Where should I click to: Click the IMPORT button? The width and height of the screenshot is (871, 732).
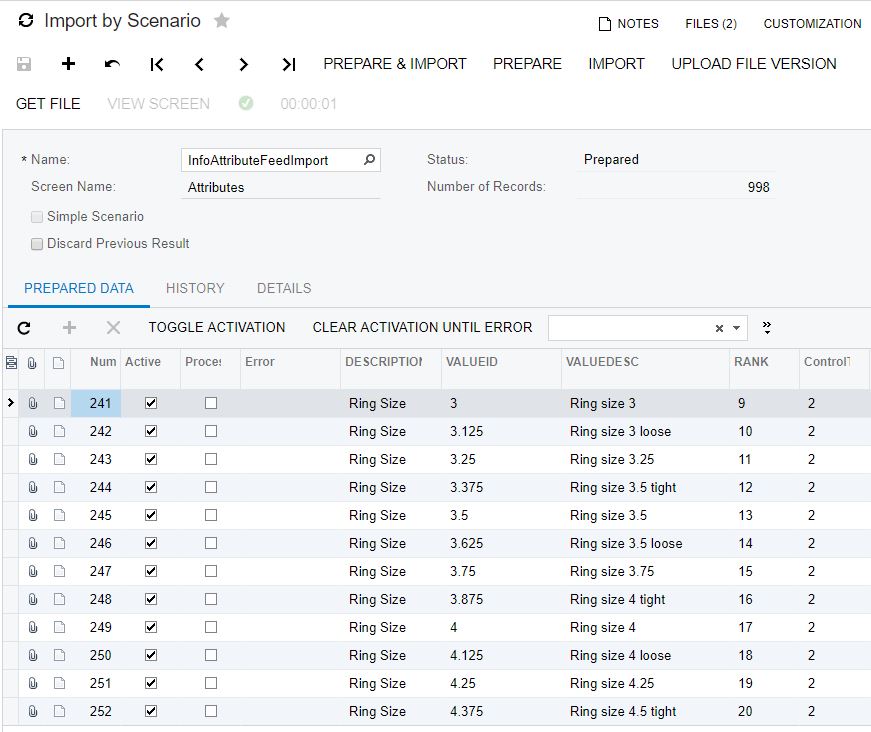[617, 64]
